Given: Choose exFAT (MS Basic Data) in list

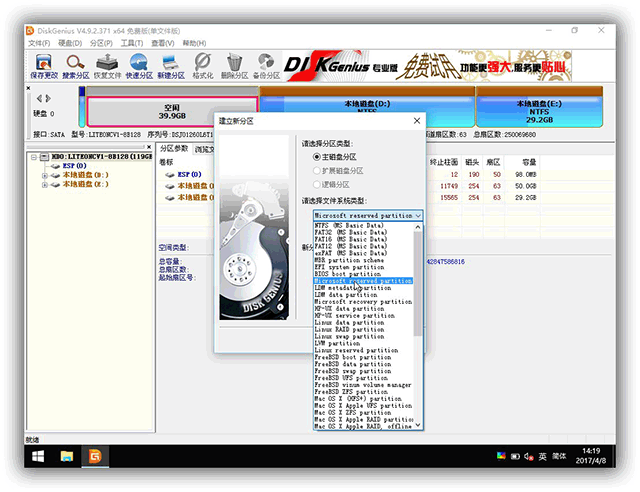Looking at the screenshot, I should tap(363, 253).
